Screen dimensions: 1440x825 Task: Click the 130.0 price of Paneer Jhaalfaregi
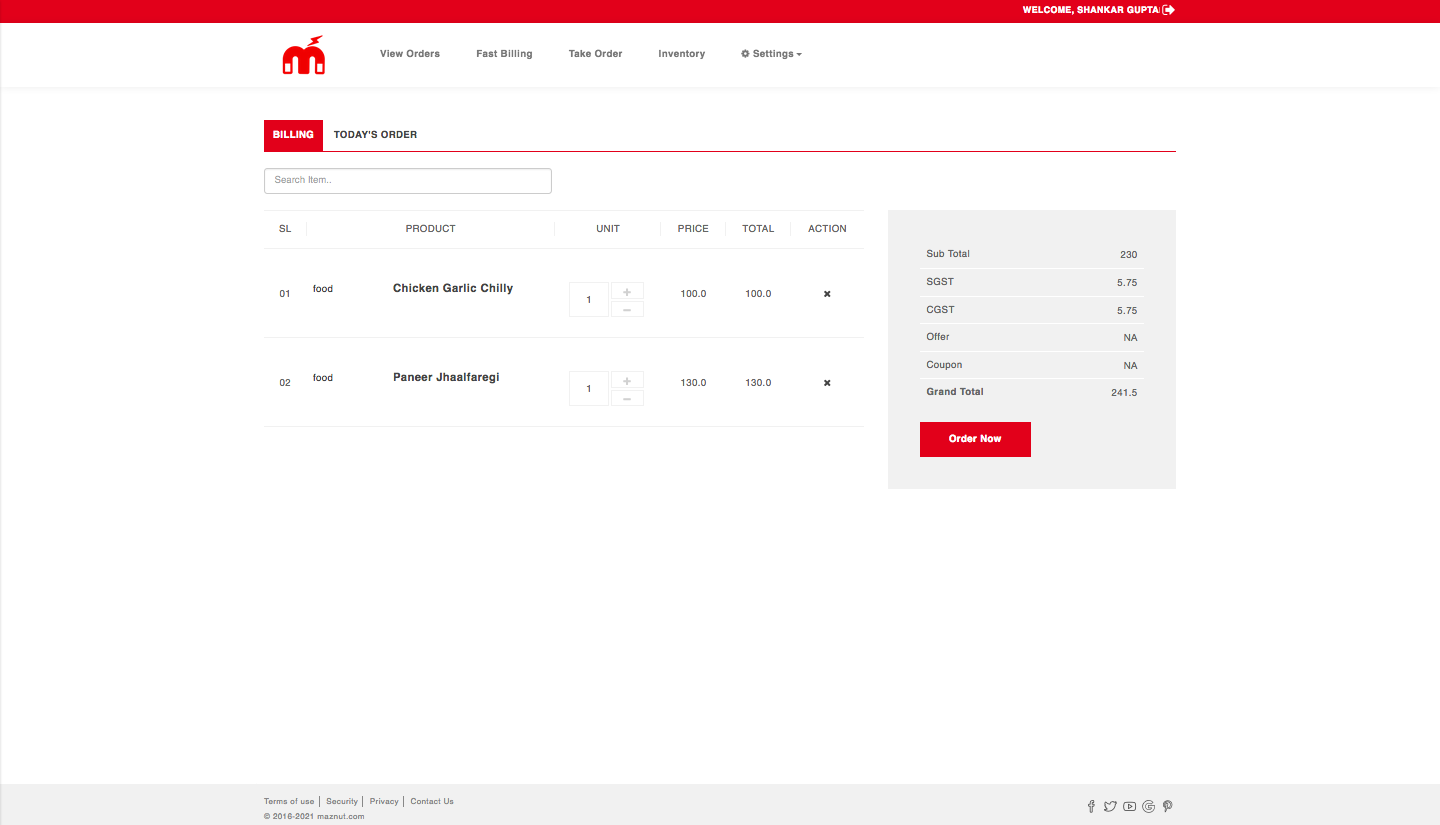click(x=693, y=383)
